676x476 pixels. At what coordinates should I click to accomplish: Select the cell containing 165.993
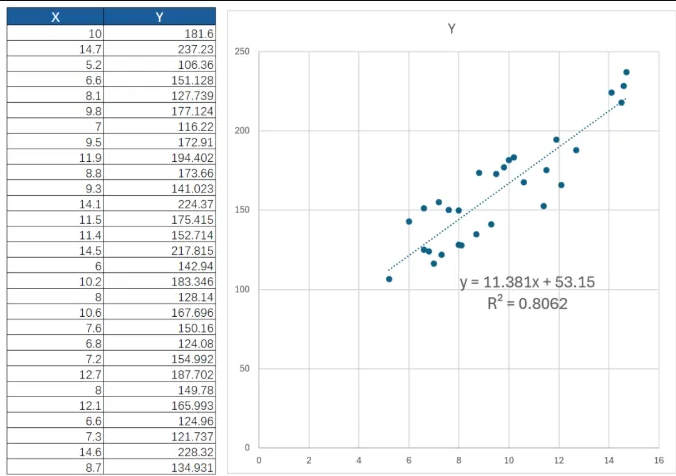tap(160, 405)
